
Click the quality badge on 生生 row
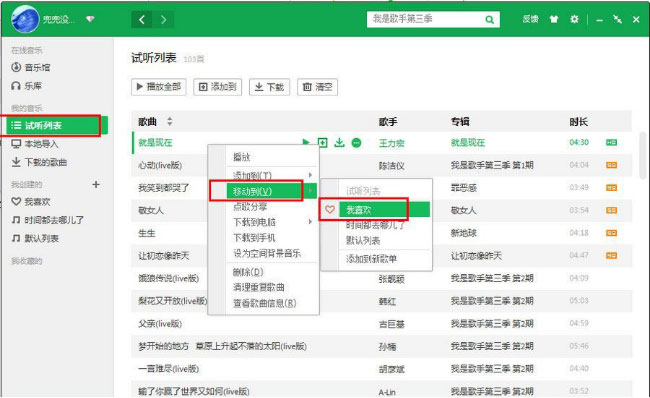click(x=611, y=233)
